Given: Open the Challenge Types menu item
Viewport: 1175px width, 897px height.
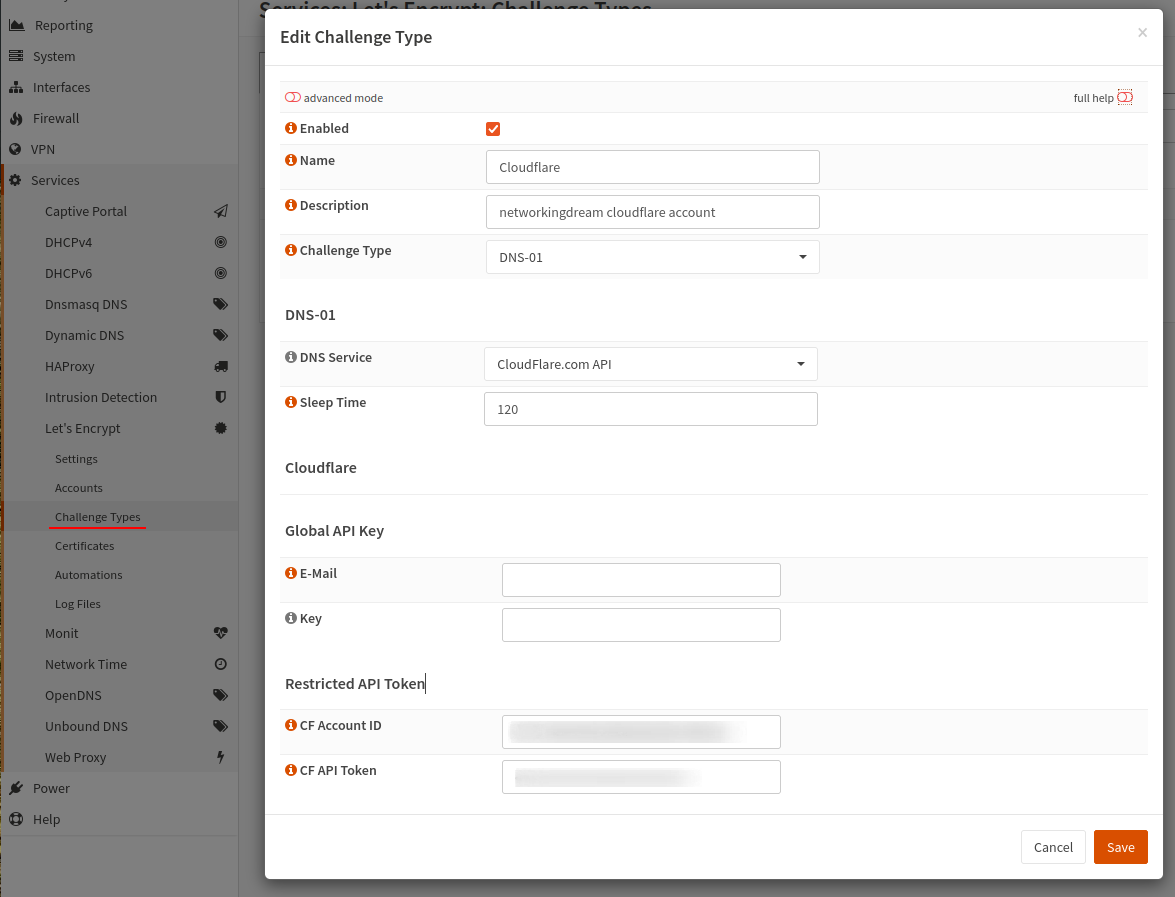Looking at the screenshot, I should tap(97, 517).
